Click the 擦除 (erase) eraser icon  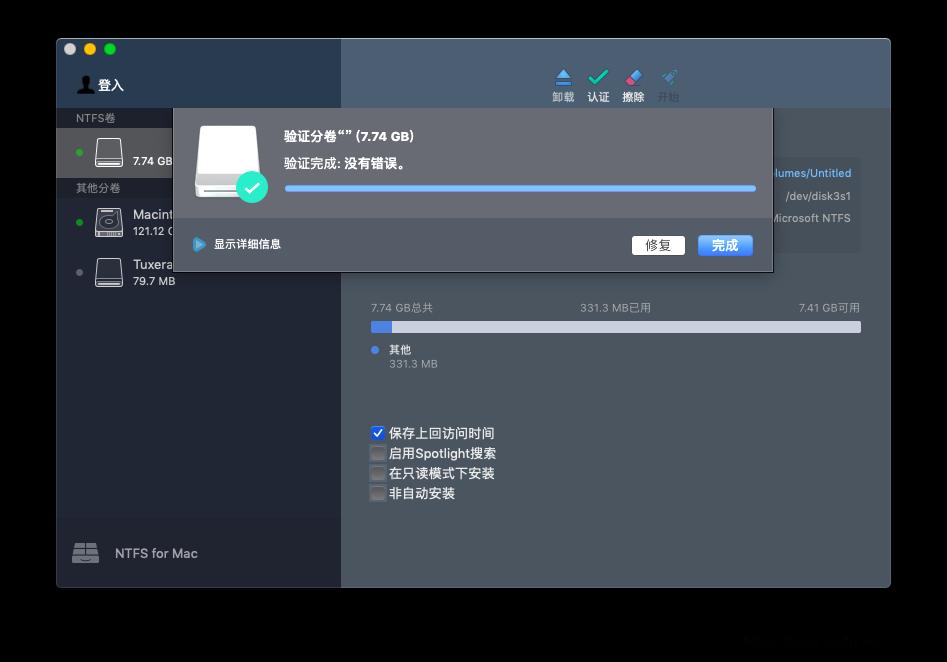click(633, 77)
